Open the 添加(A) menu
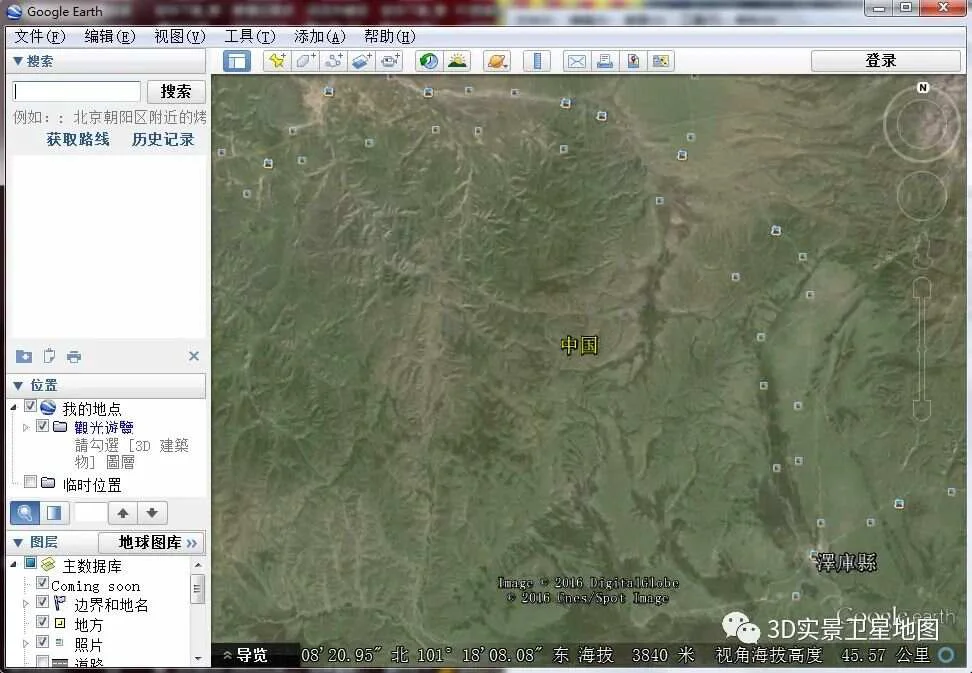972x673 pixels. click(x=320, y=37)
